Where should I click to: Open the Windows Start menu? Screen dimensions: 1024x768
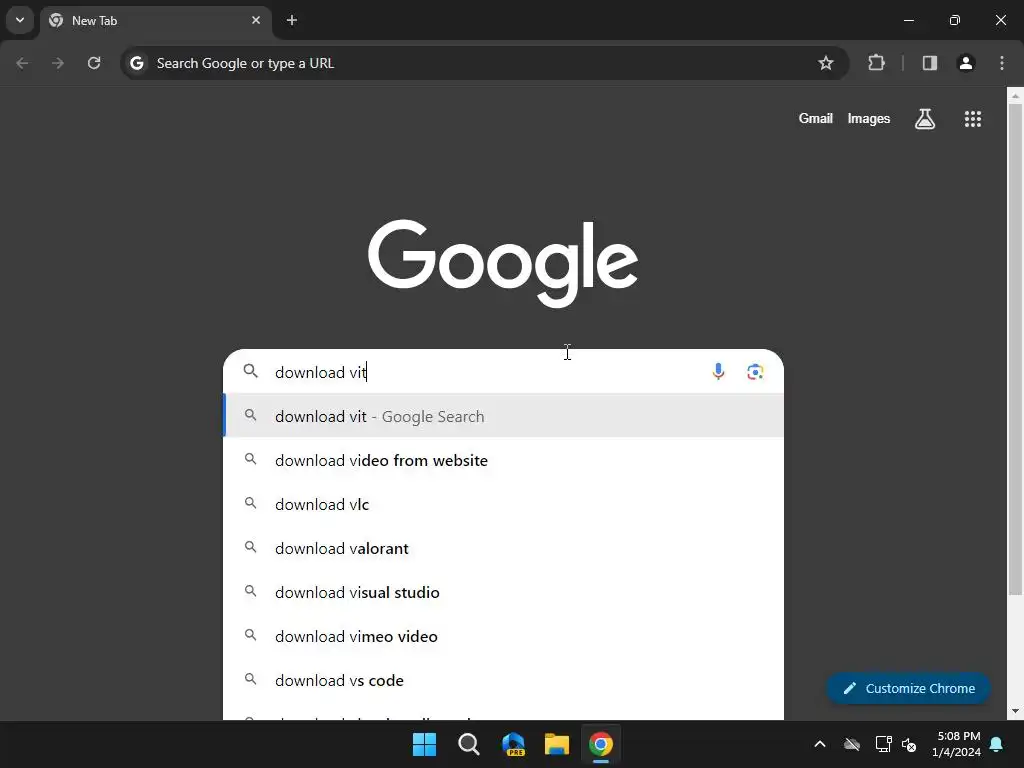click(424, 744)
